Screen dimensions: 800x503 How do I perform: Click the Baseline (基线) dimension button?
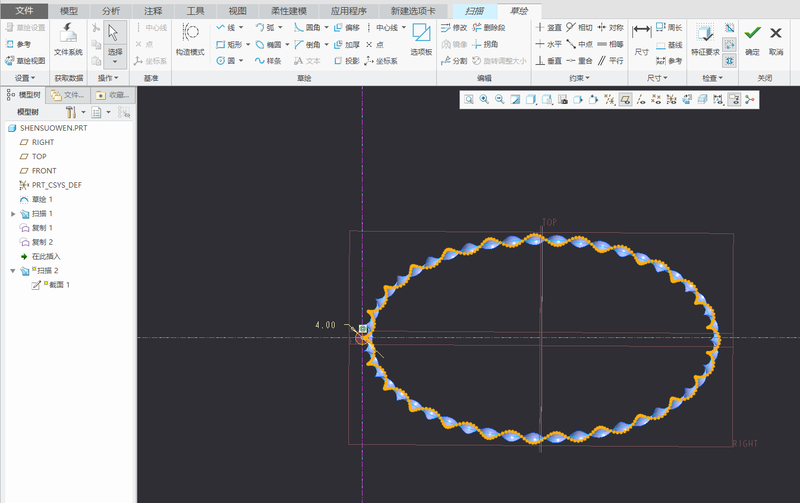tap(669, 45)
